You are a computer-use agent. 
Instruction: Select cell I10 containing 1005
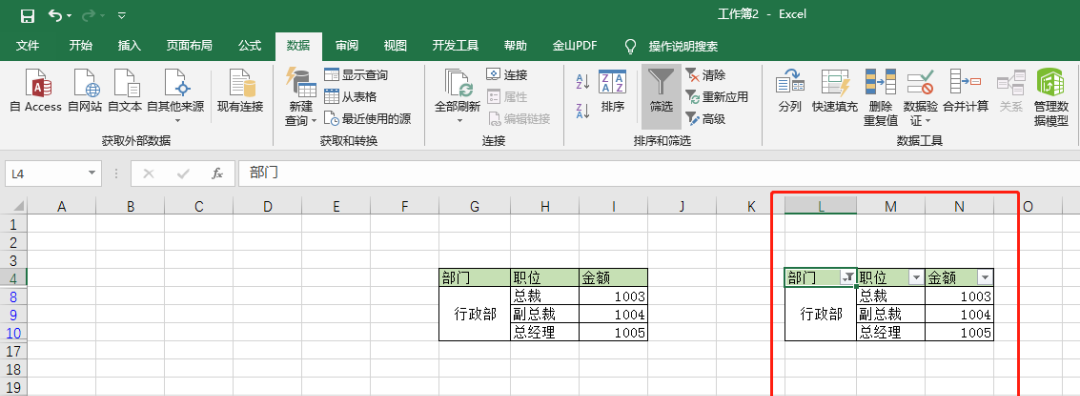pos(614,332)
